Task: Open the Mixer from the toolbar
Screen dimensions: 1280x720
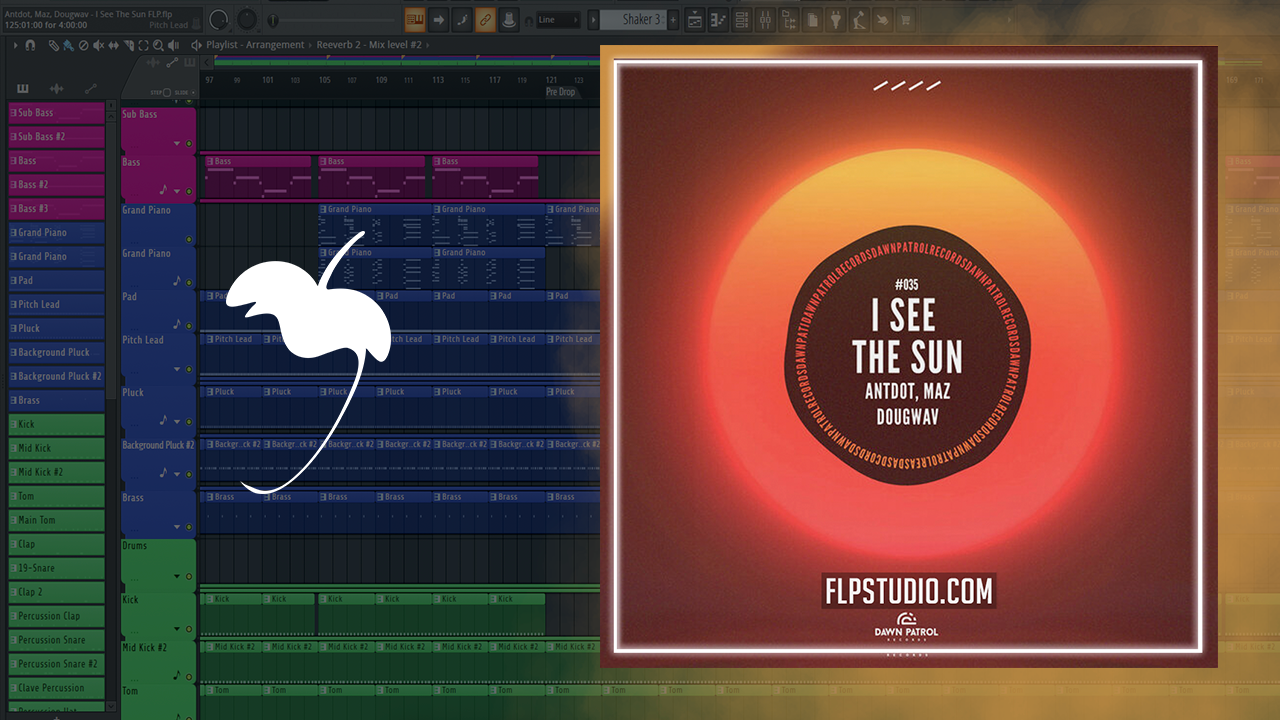Action: coord(765,19)
